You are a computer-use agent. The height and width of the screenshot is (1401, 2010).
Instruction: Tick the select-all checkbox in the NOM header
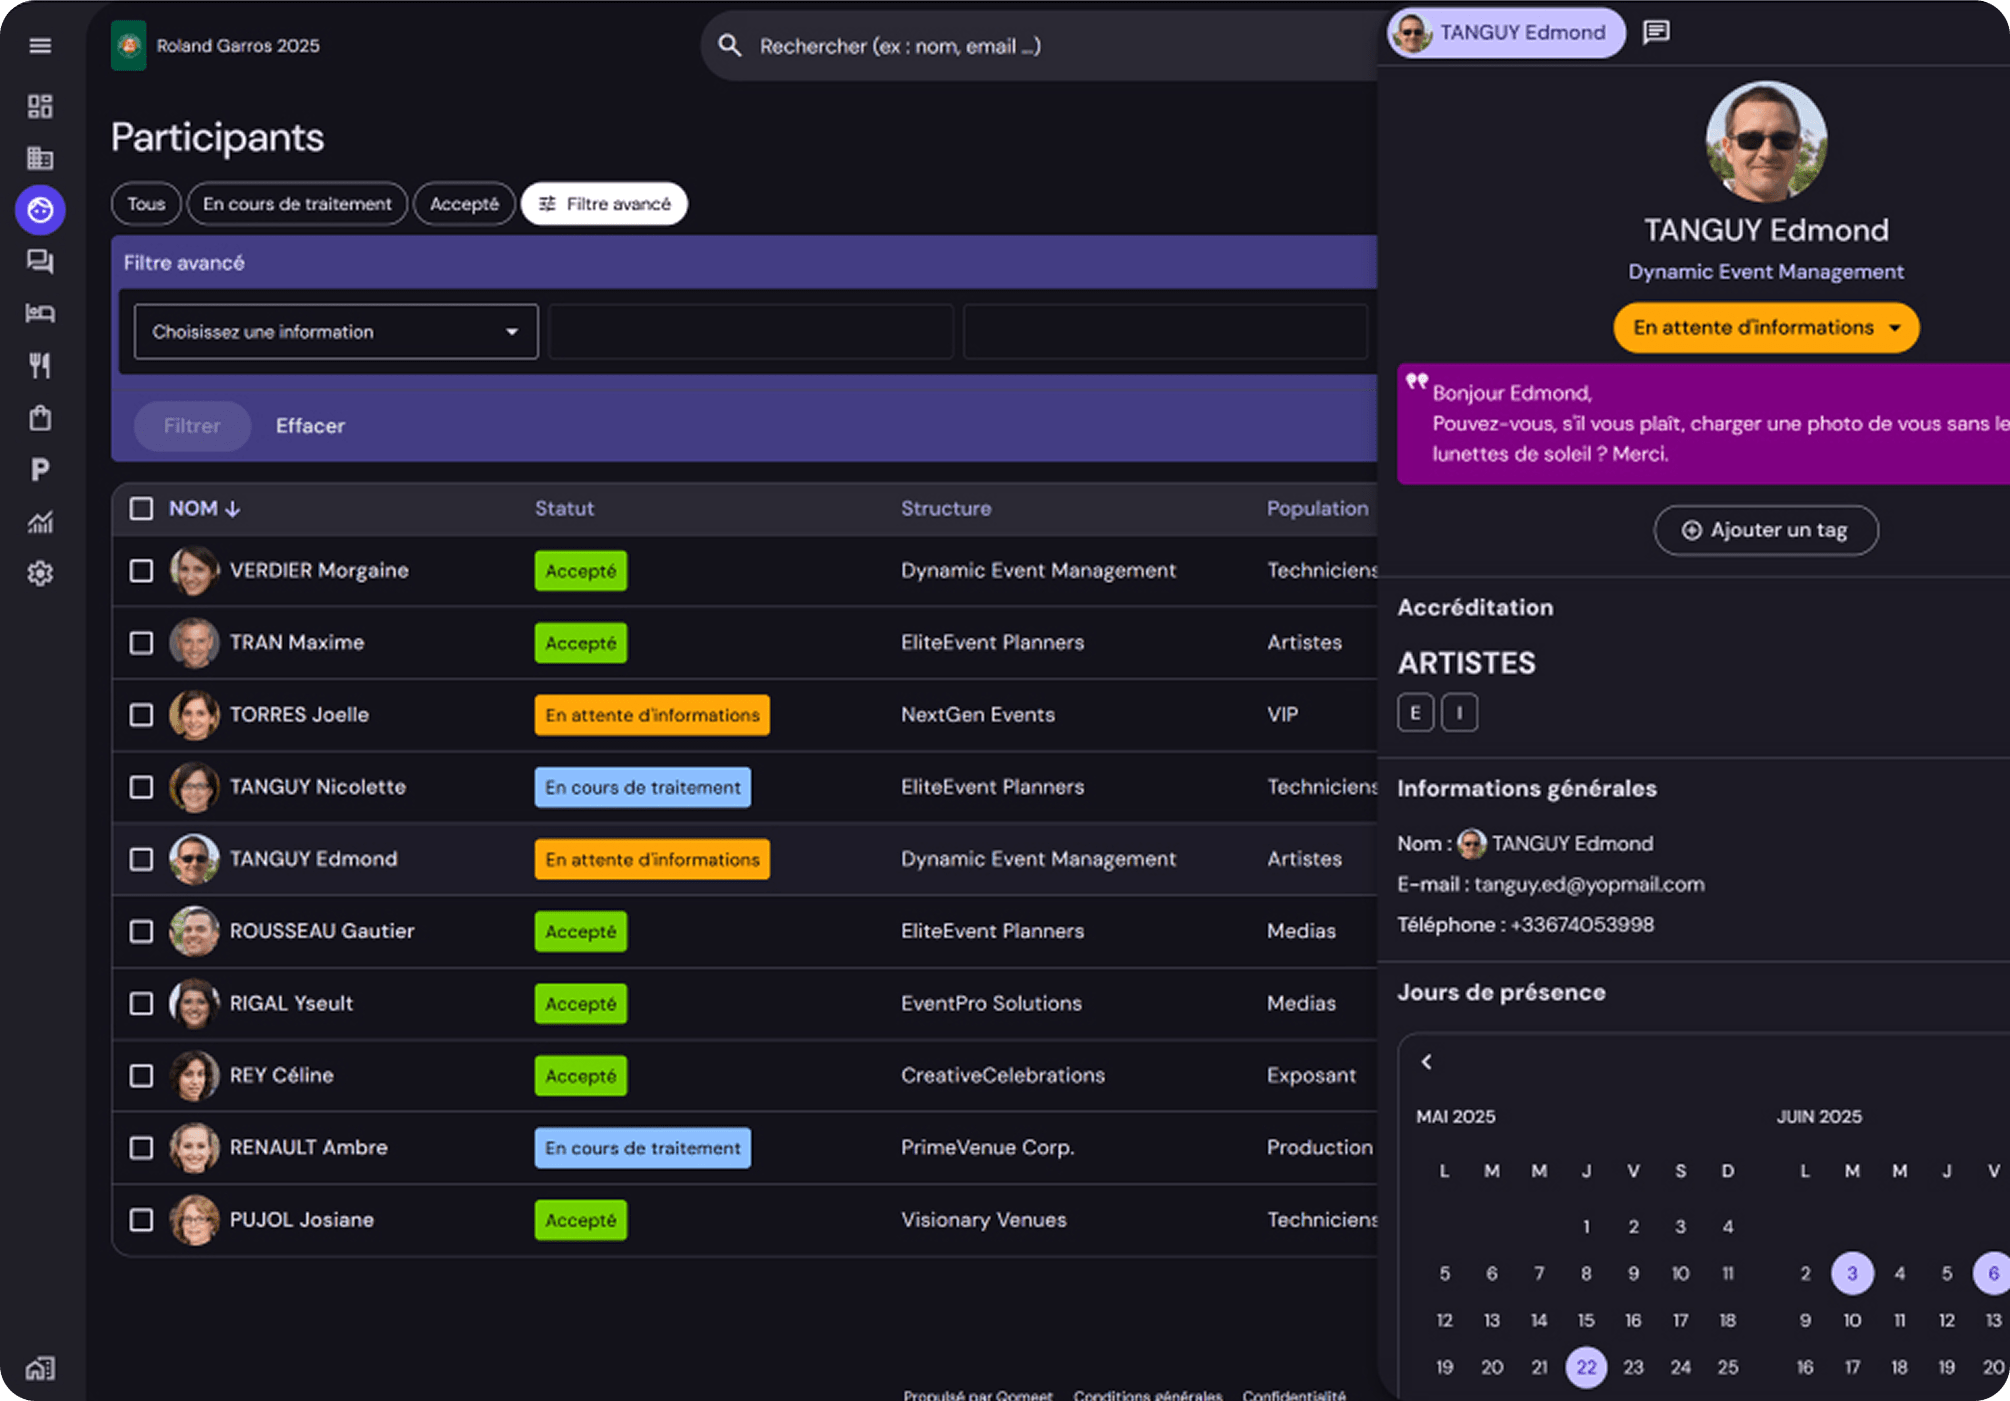[x=141, y=509]
